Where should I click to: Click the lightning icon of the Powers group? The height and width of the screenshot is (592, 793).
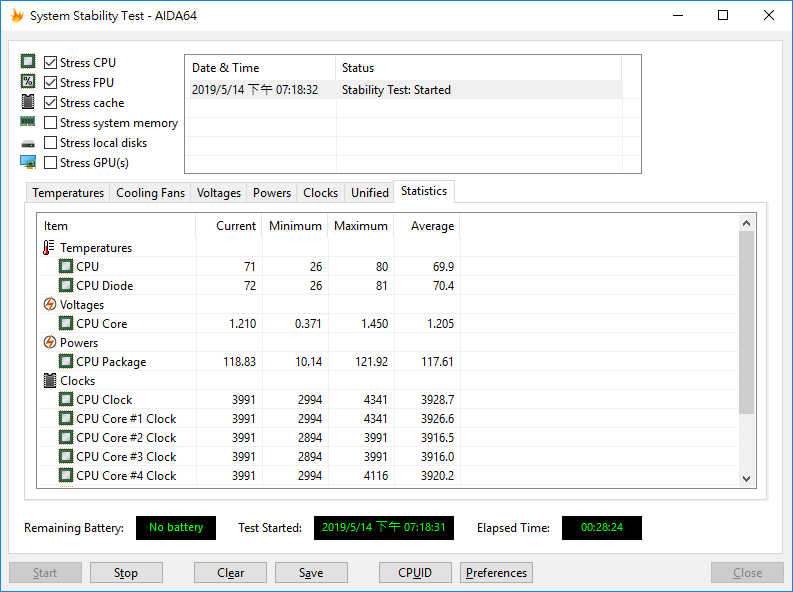pos(50,342)
